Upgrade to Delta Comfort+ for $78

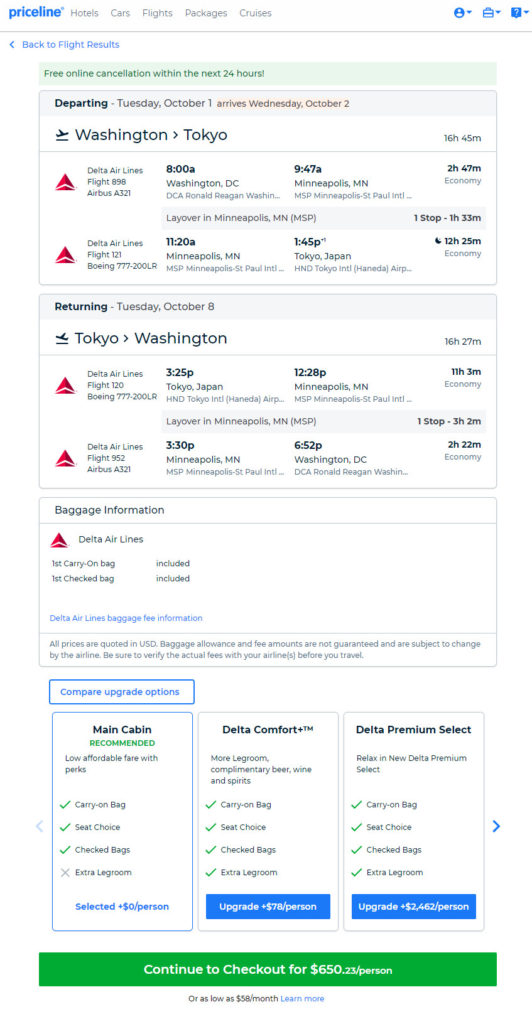(268, 906)
